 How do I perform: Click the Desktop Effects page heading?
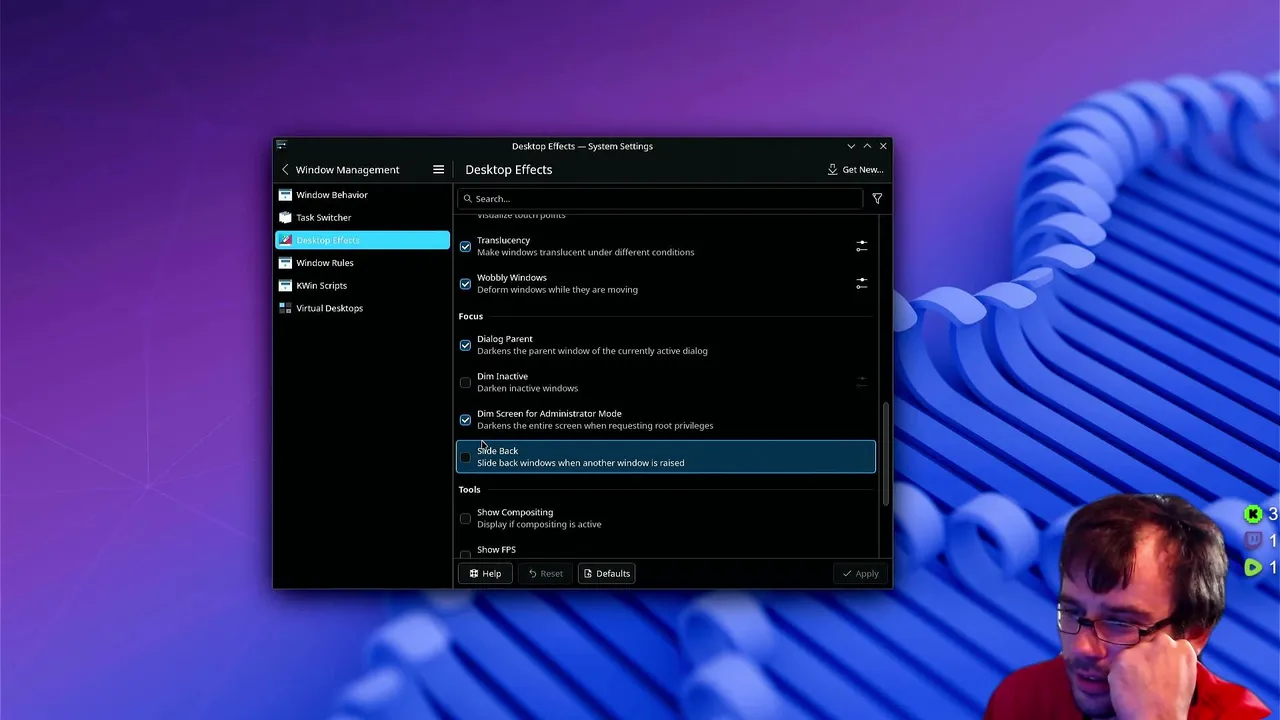pyautogui.click(x=508, y=170)
